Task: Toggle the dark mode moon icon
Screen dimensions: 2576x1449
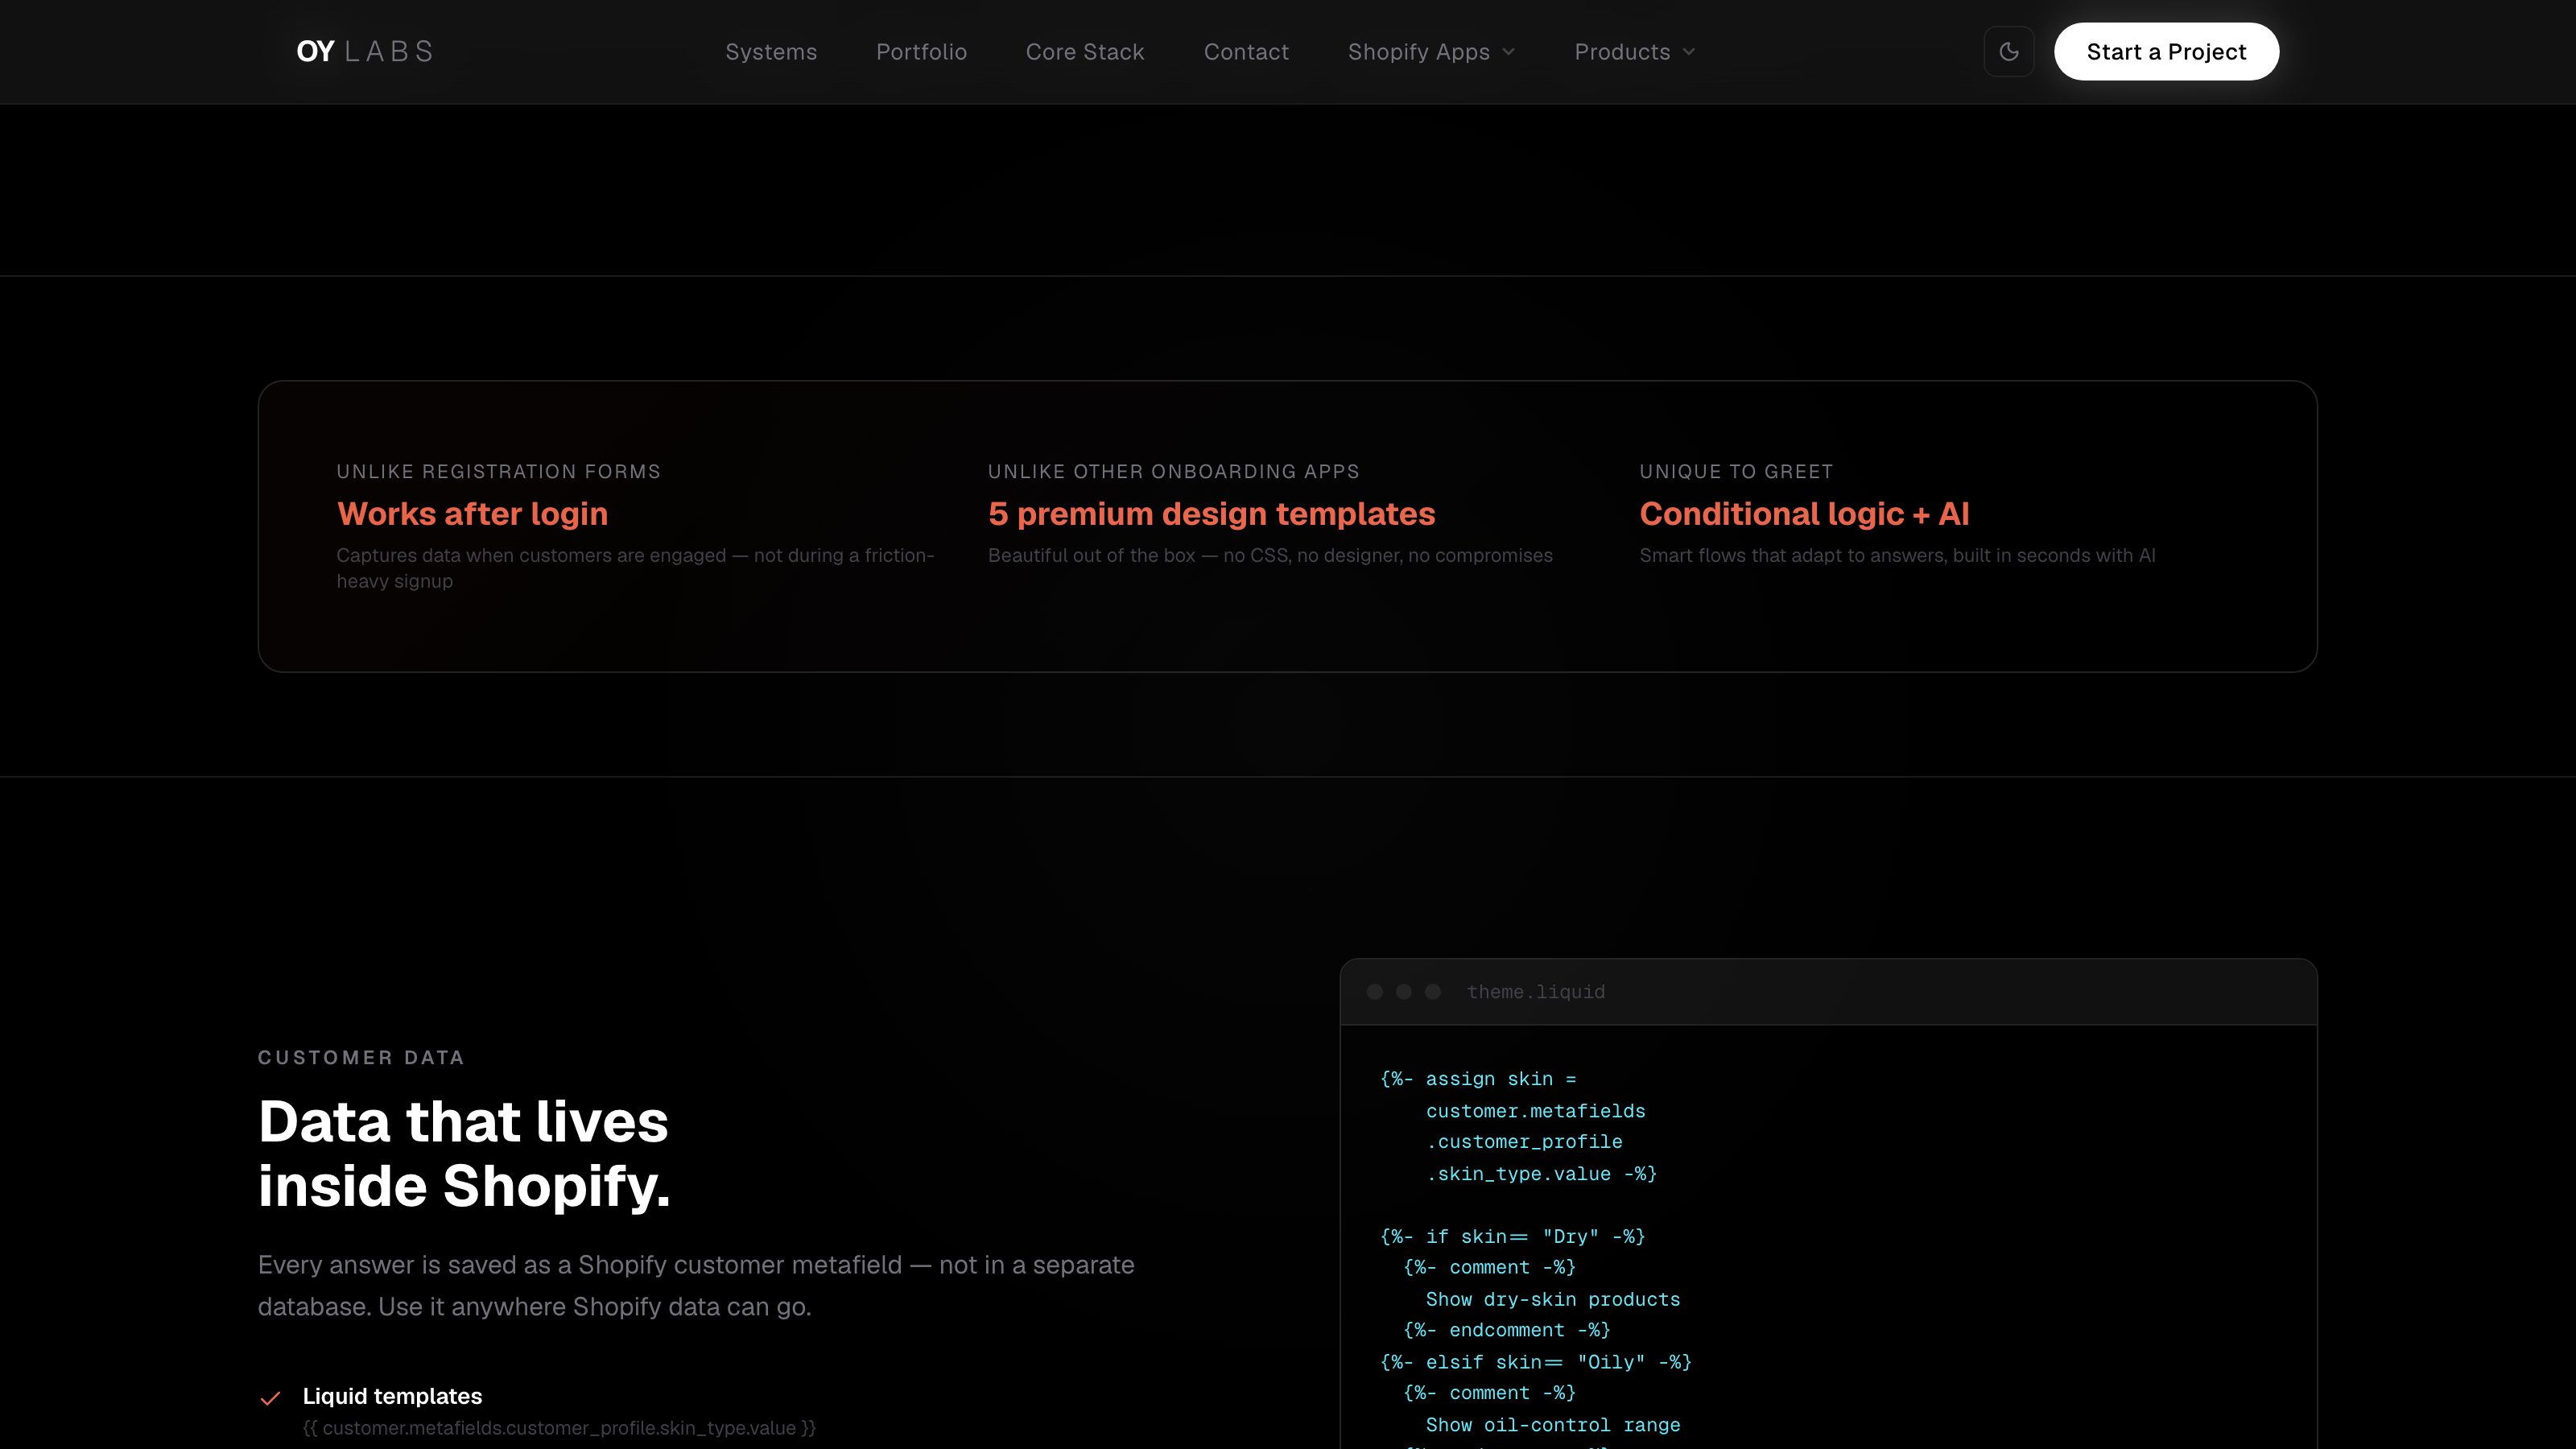Action: pos(2008,51)
